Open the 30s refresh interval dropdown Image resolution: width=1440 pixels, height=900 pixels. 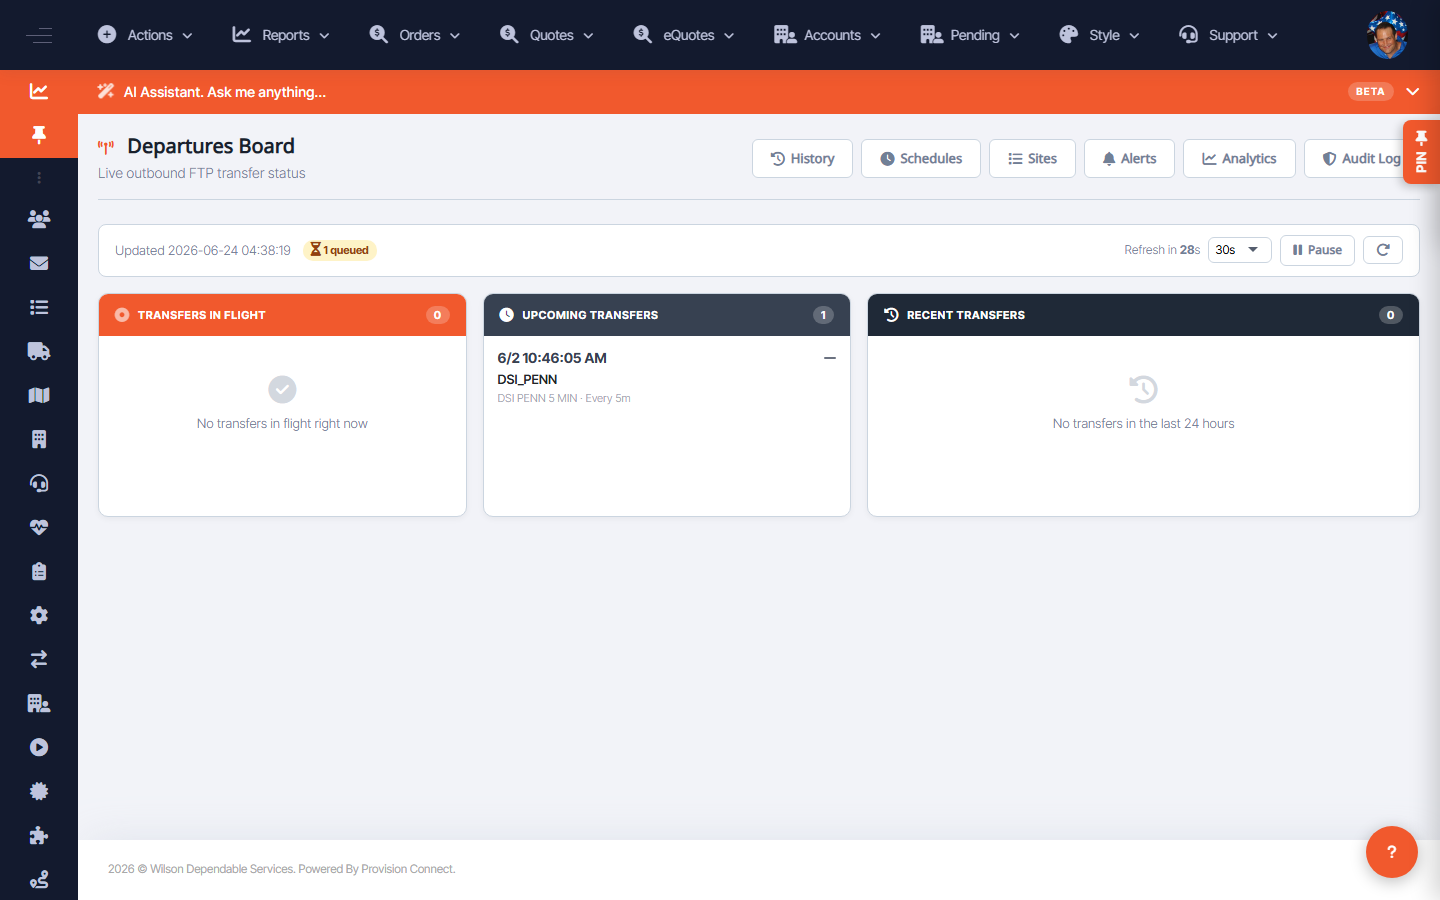pos(1239,250)
